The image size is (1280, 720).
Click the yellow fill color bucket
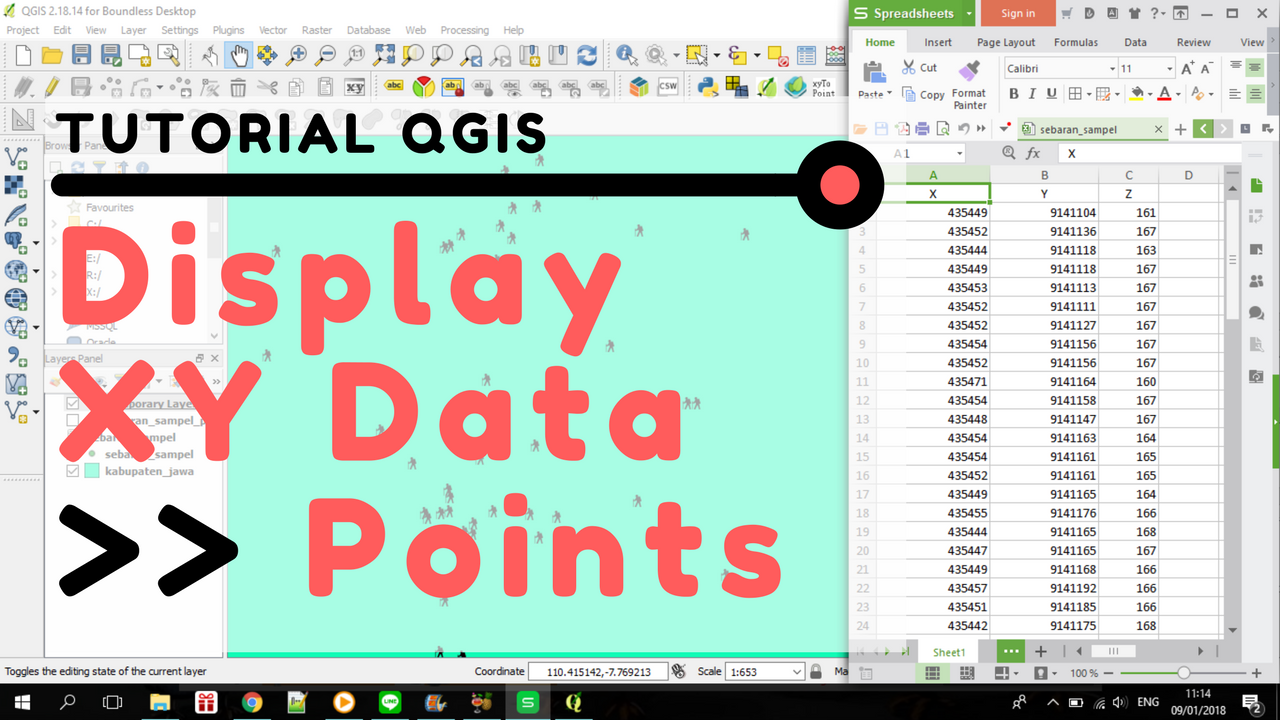pos(1136,94)
